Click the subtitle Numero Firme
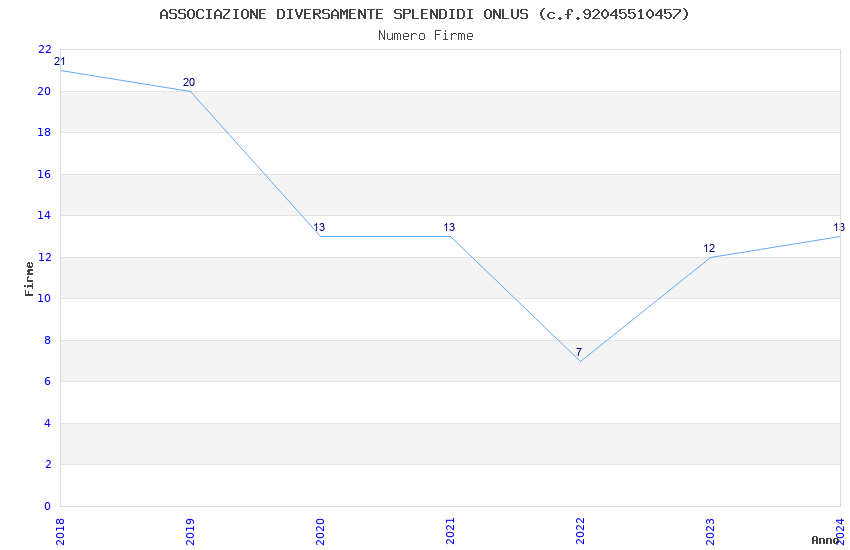This screenshot has height=550, width=850. (426, 35)
